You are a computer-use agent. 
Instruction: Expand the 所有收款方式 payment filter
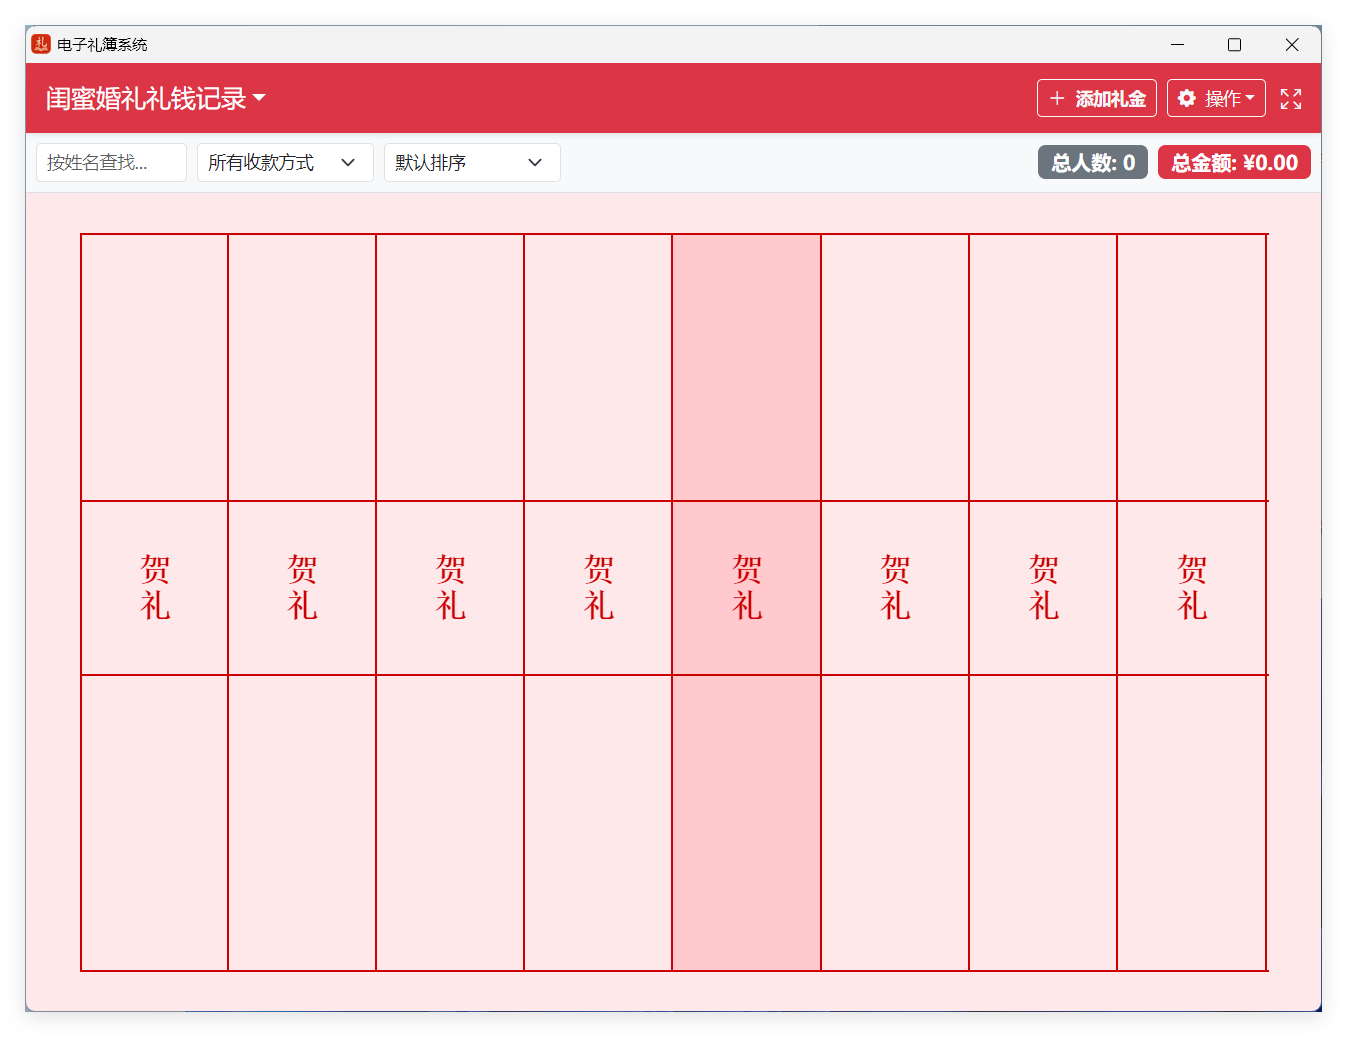coord(285,163)
